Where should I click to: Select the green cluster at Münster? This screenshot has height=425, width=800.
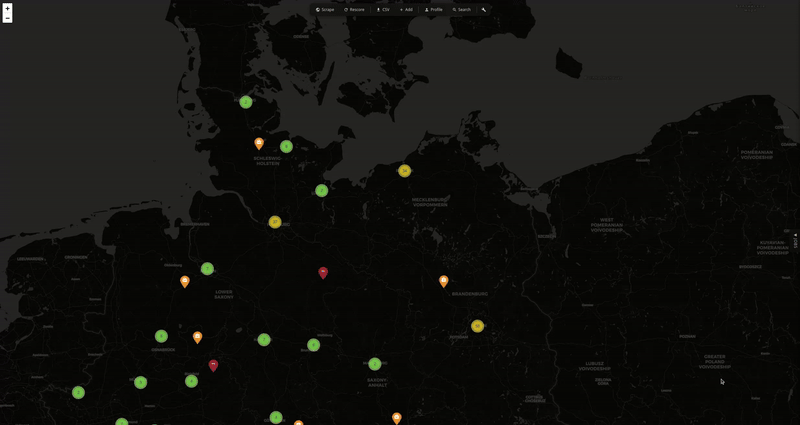tap(140, 382)
